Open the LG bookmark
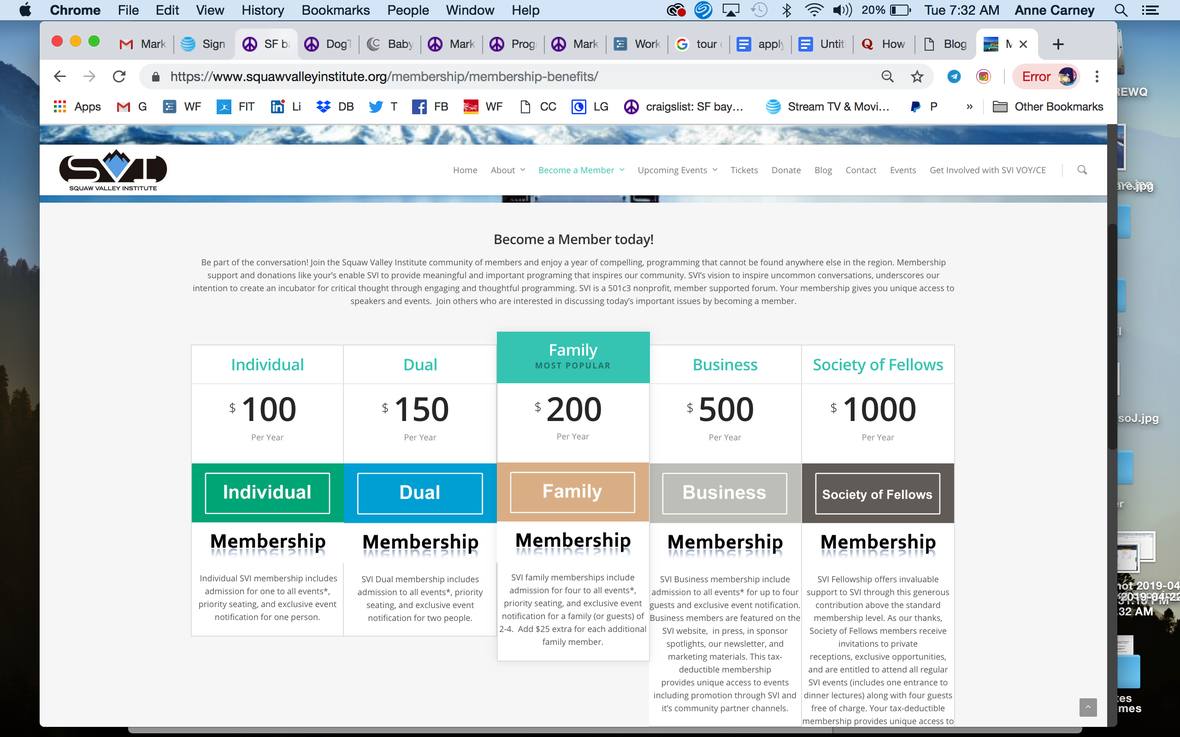The height and width of the screenshot is (737, 1180). (590, 106)
